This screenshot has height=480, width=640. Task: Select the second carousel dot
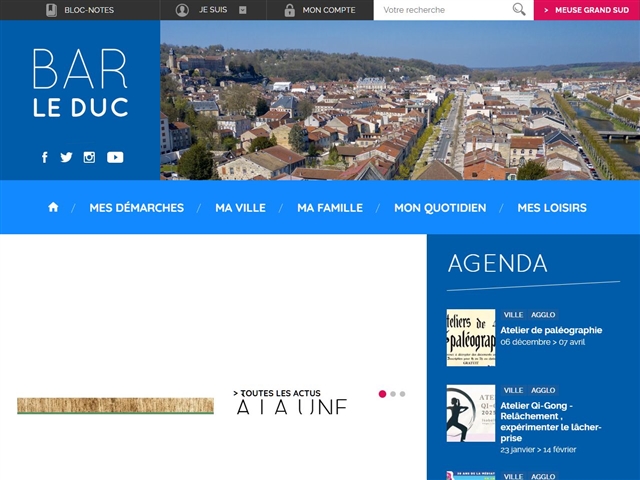[393, 394]
